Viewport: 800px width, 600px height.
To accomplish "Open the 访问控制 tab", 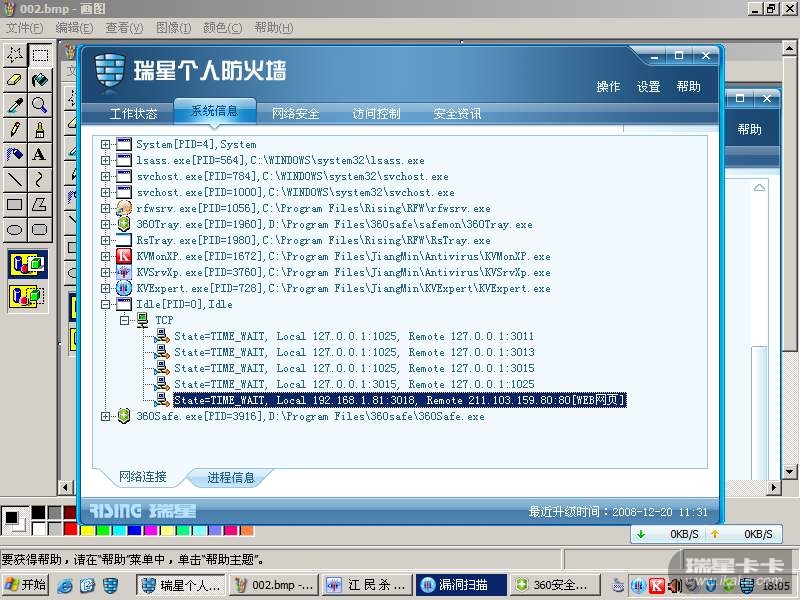I will 377,113.
